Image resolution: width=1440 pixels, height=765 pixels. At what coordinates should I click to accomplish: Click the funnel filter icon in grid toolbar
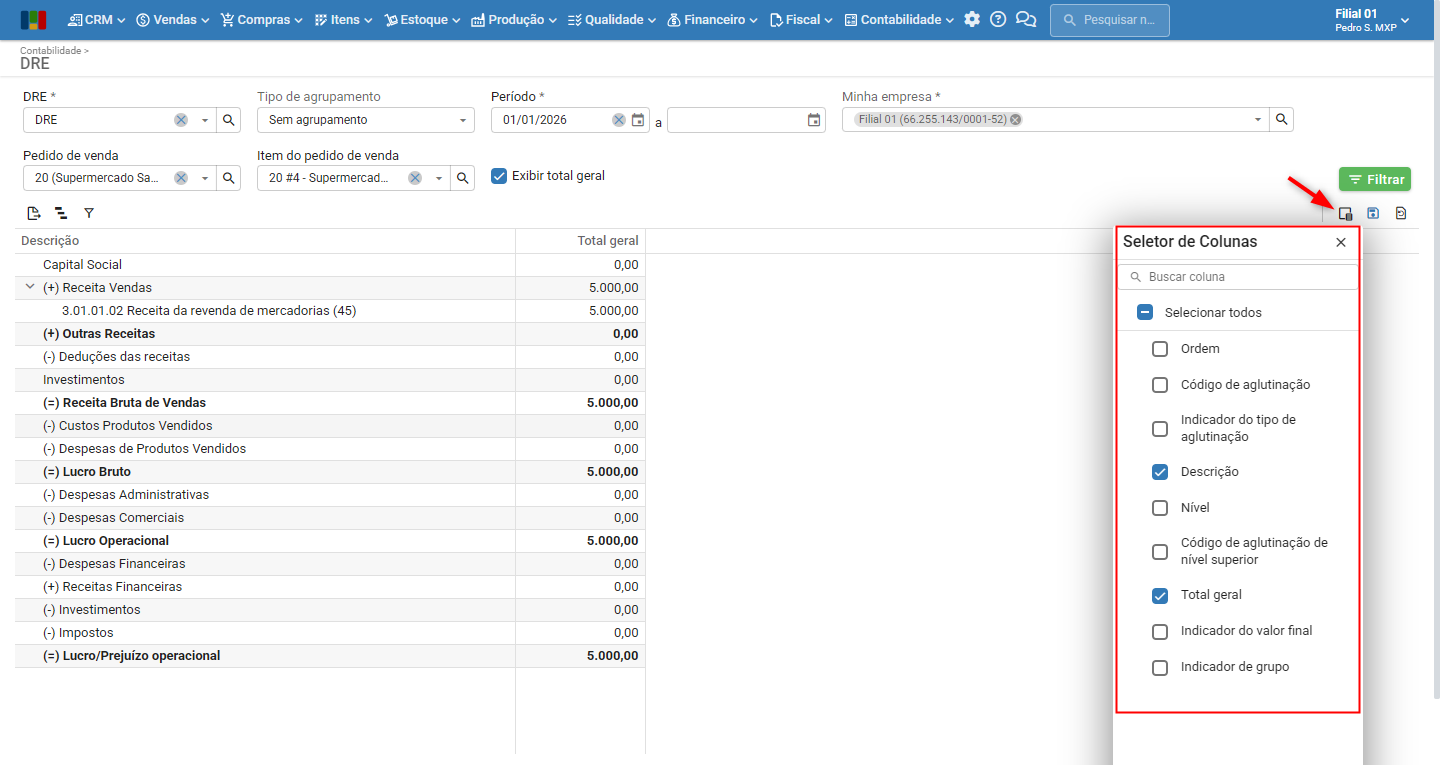(89, 213)
